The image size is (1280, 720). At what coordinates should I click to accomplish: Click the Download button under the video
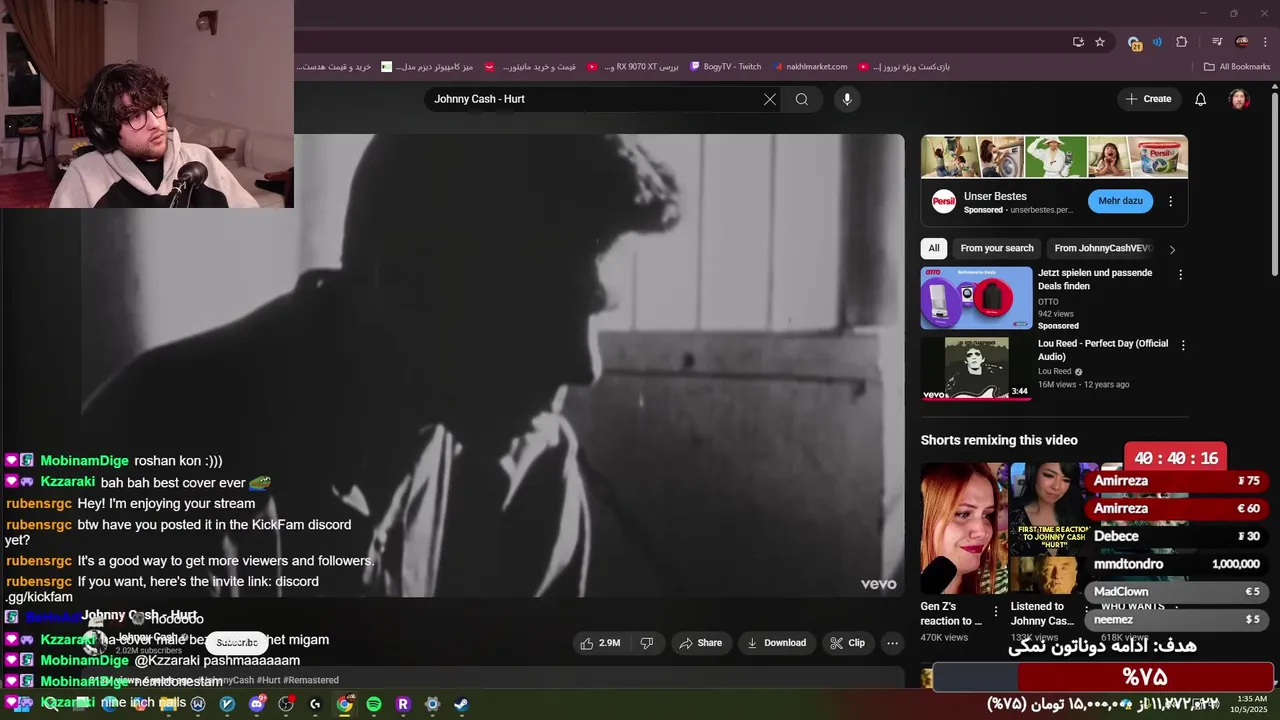(x=776, y=643)
